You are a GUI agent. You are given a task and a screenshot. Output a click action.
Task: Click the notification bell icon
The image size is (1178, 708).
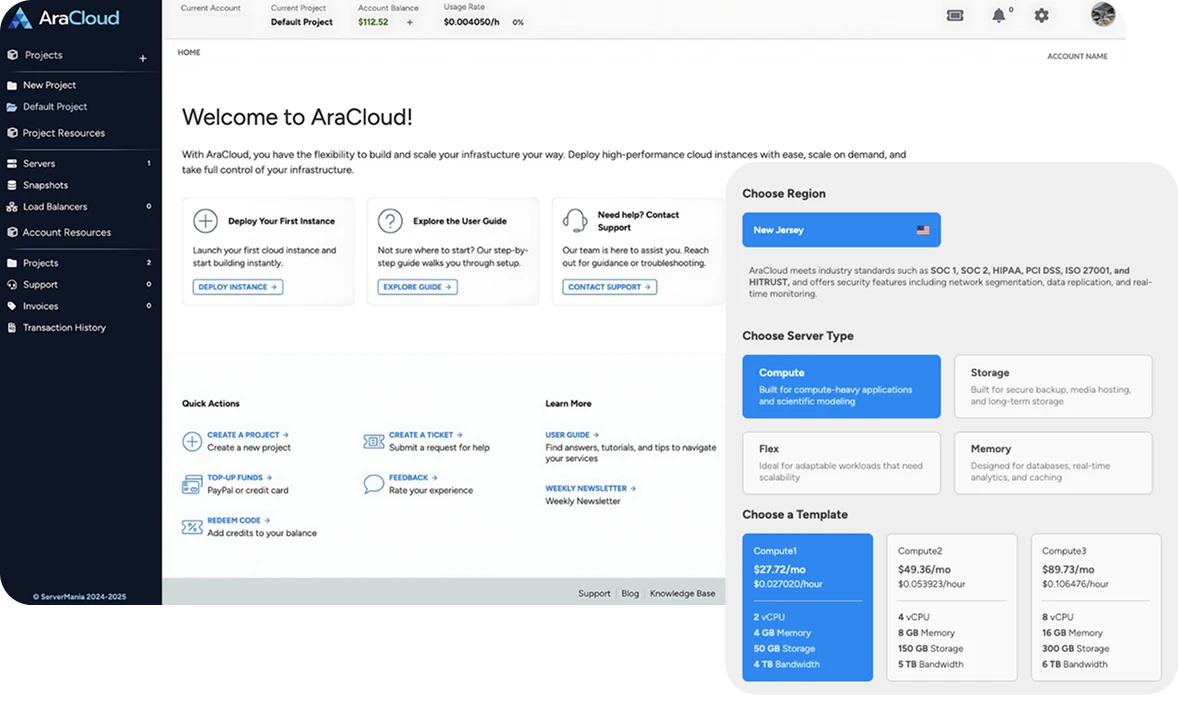(999, 15)
